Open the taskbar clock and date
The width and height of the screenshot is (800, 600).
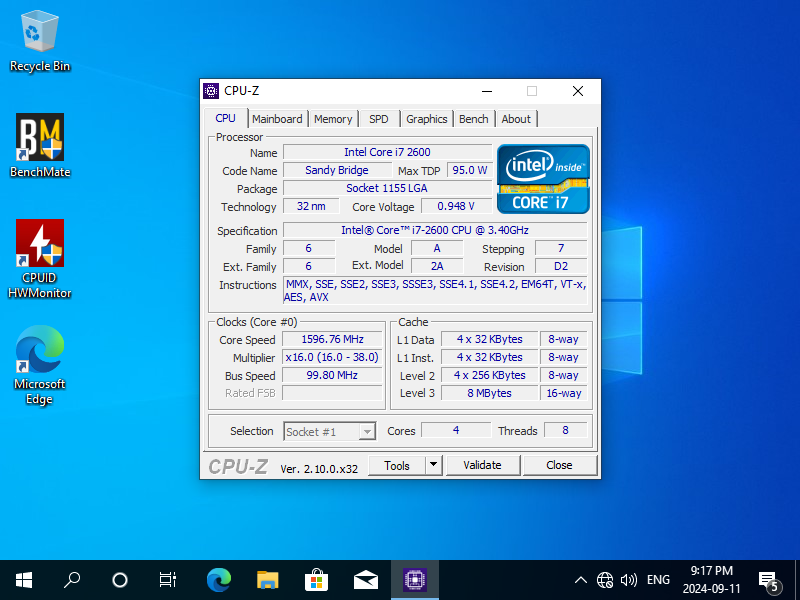[711, 580]
